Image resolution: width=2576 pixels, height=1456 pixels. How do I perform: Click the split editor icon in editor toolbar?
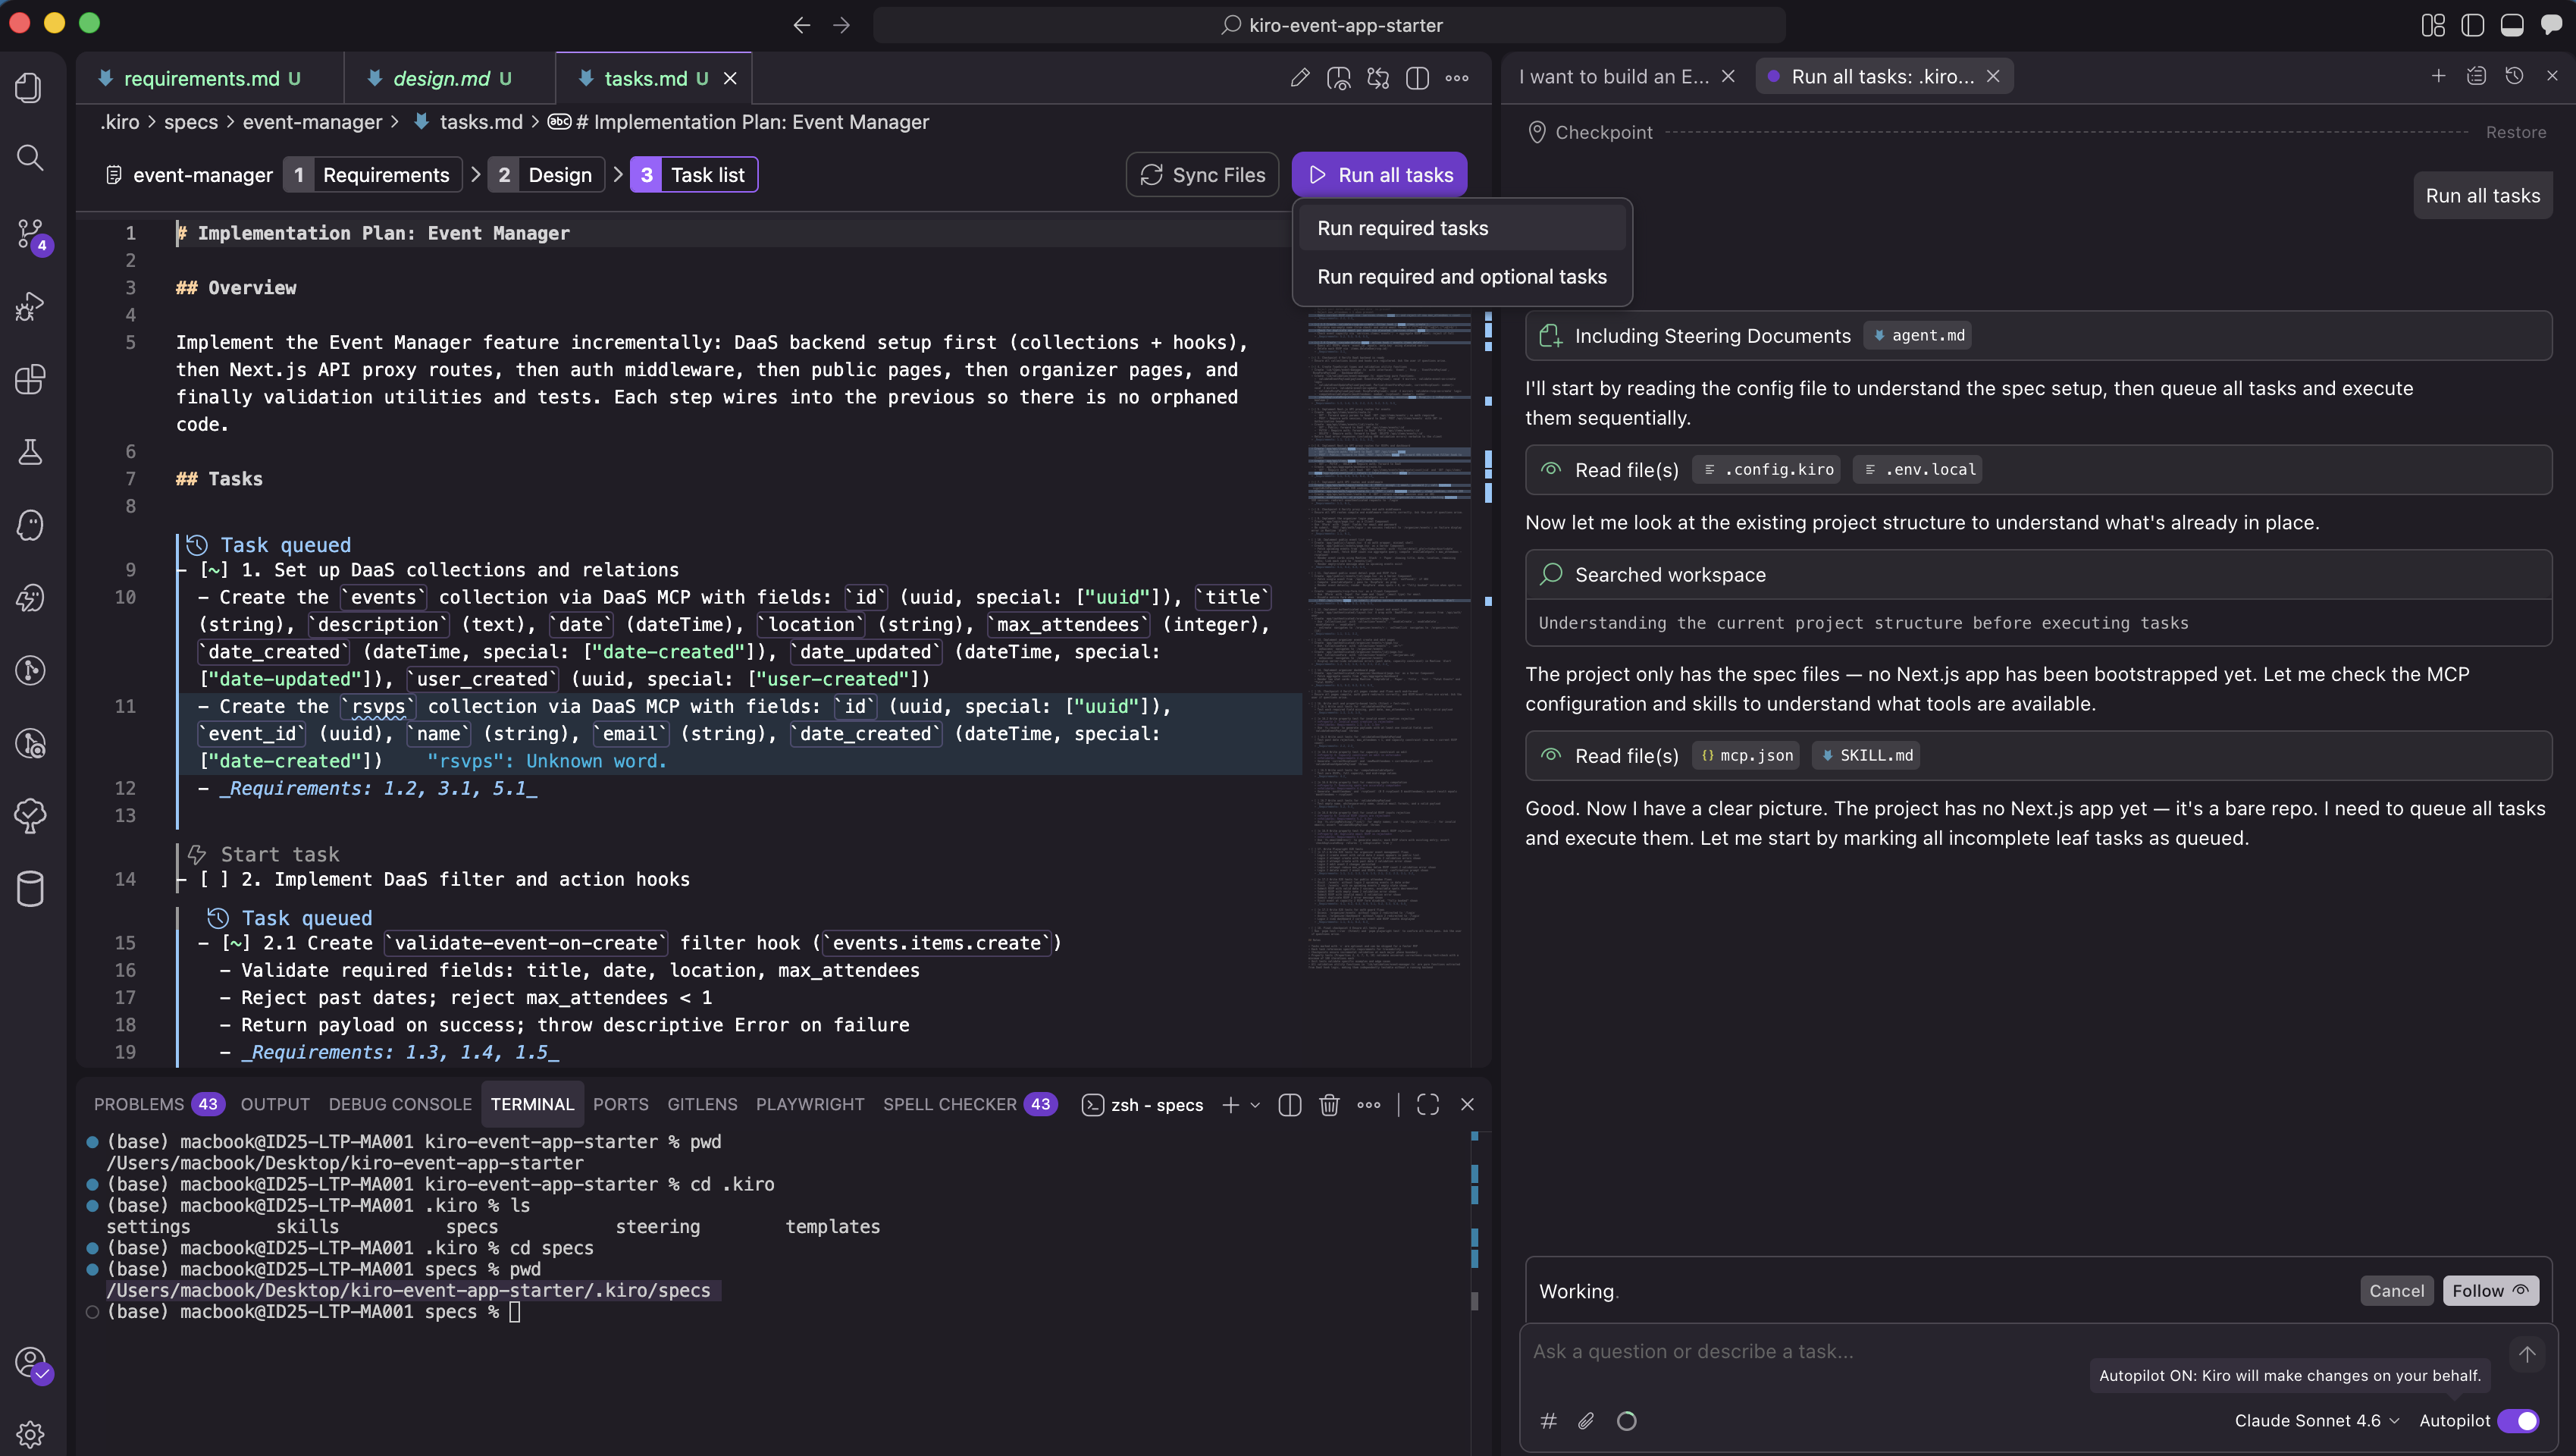(1417, 78)
